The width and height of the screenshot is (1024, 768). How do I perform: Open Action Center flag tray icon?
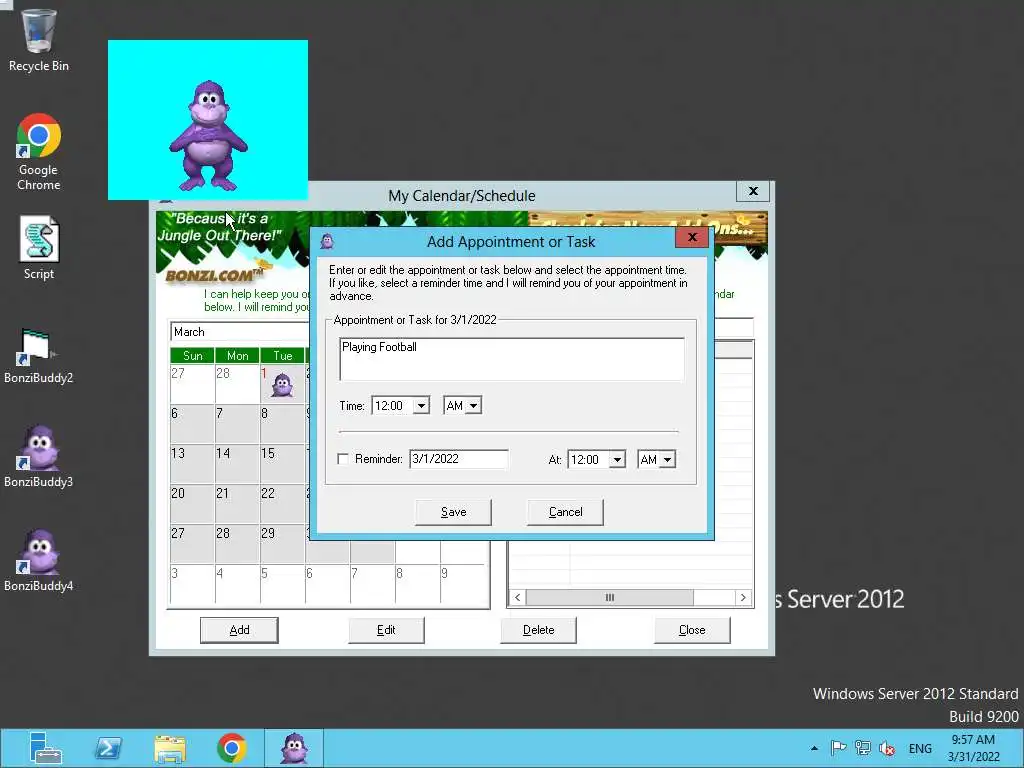[838, 748]
